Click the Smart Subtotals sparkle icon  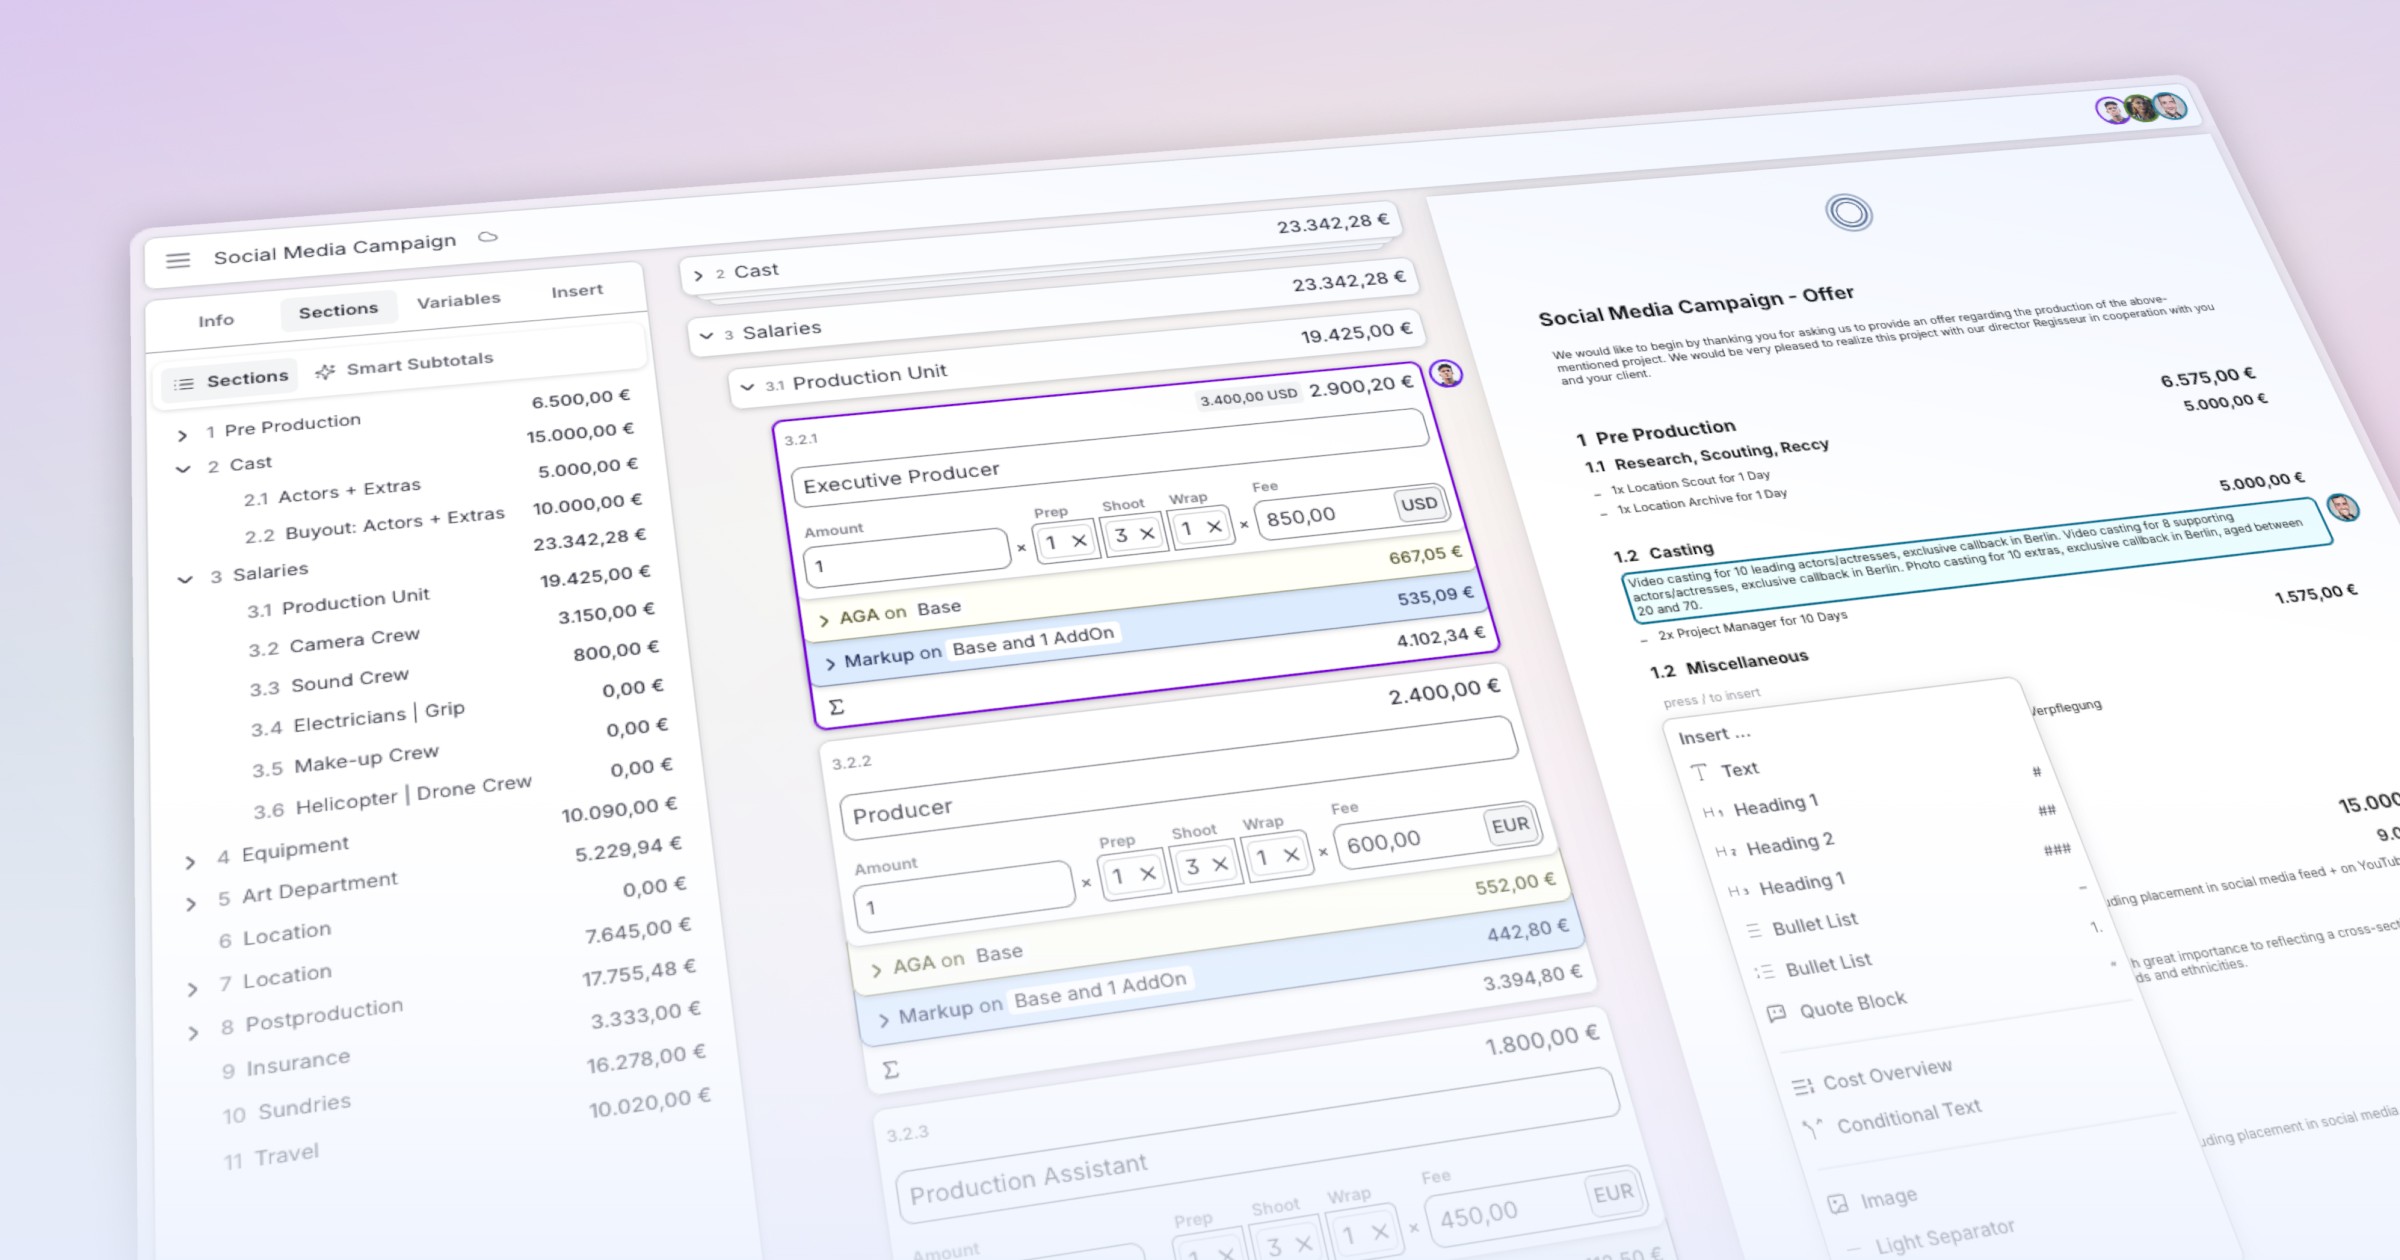[325, 372]
